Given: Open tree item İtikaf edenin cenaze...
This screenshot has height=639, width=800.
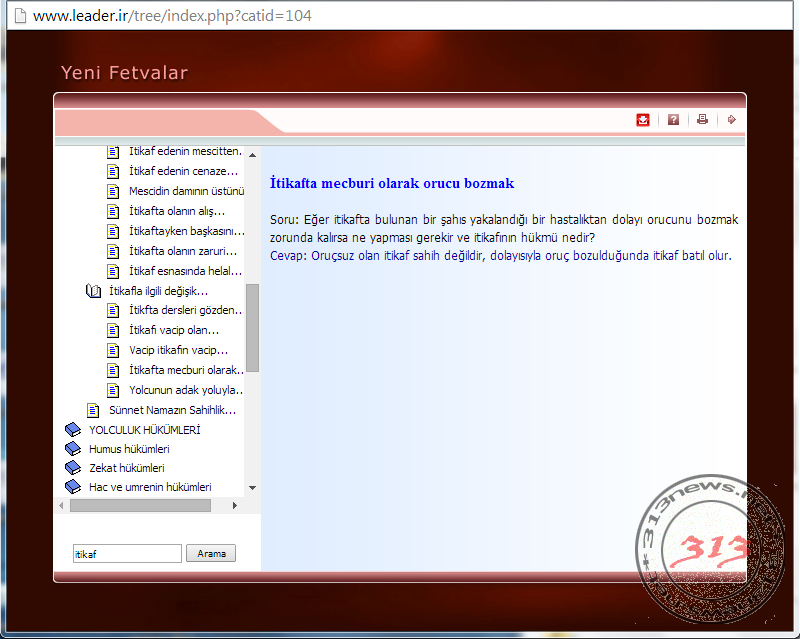Looking at the screenshot, I should (183, 171).
